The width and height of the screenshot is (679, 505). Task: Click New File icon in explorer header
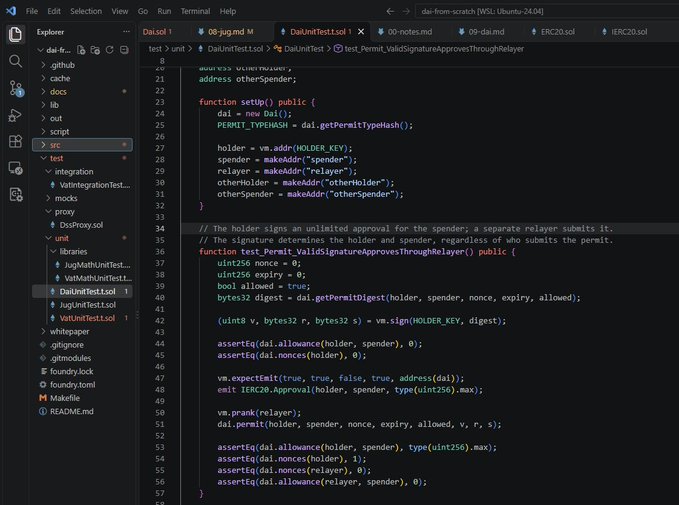[81, 50]
